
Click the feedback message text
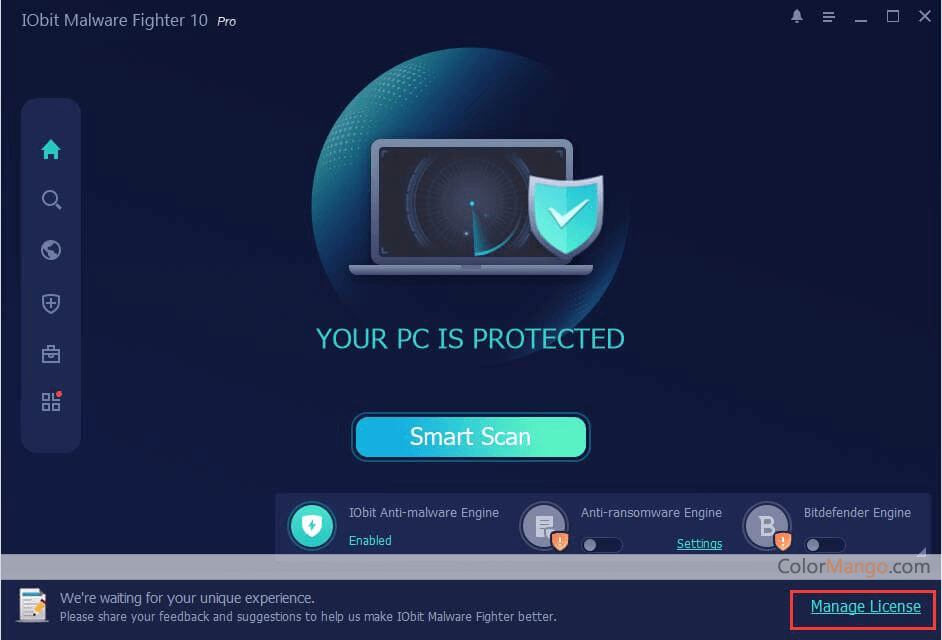pos(308,607)
